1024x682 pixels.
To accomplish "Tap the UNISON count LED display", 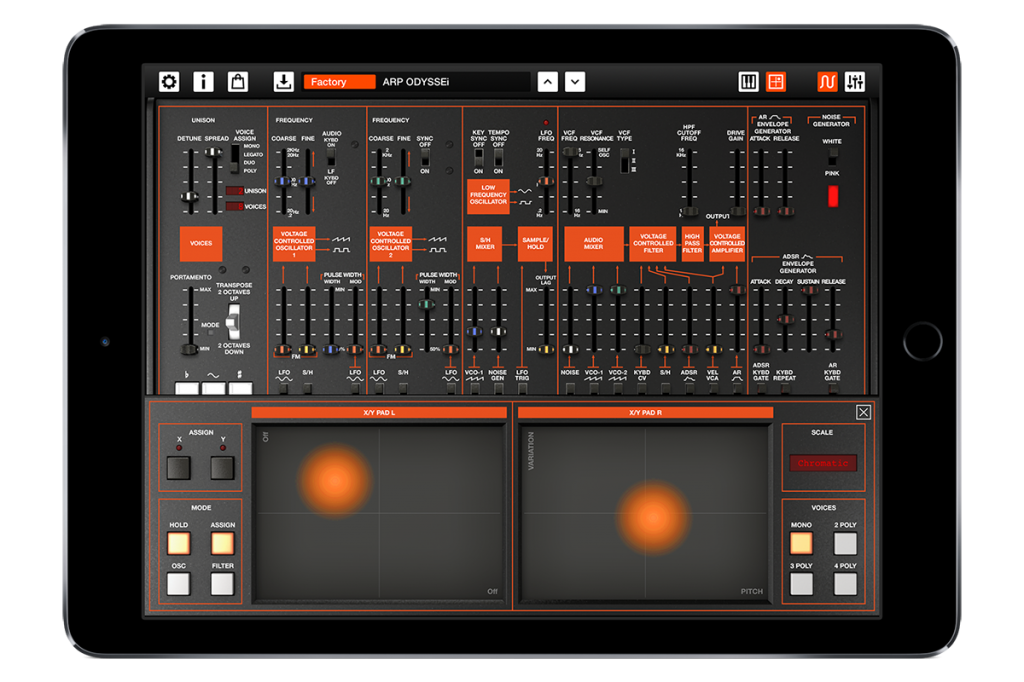I will click(234, 191).
